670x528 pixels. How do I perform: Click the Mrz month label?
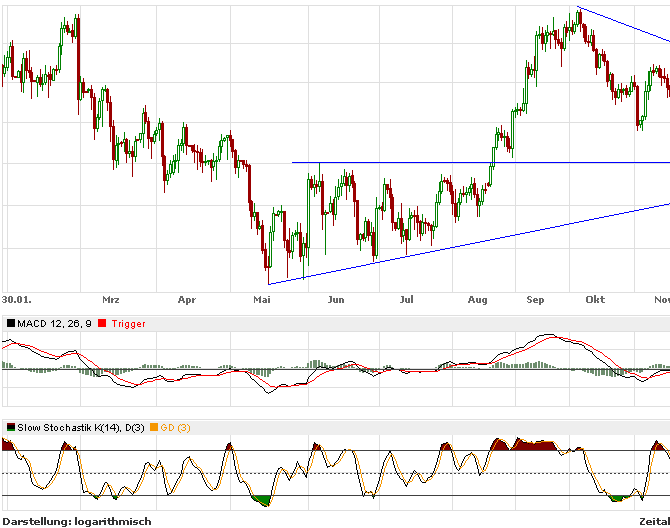(111, 299)
